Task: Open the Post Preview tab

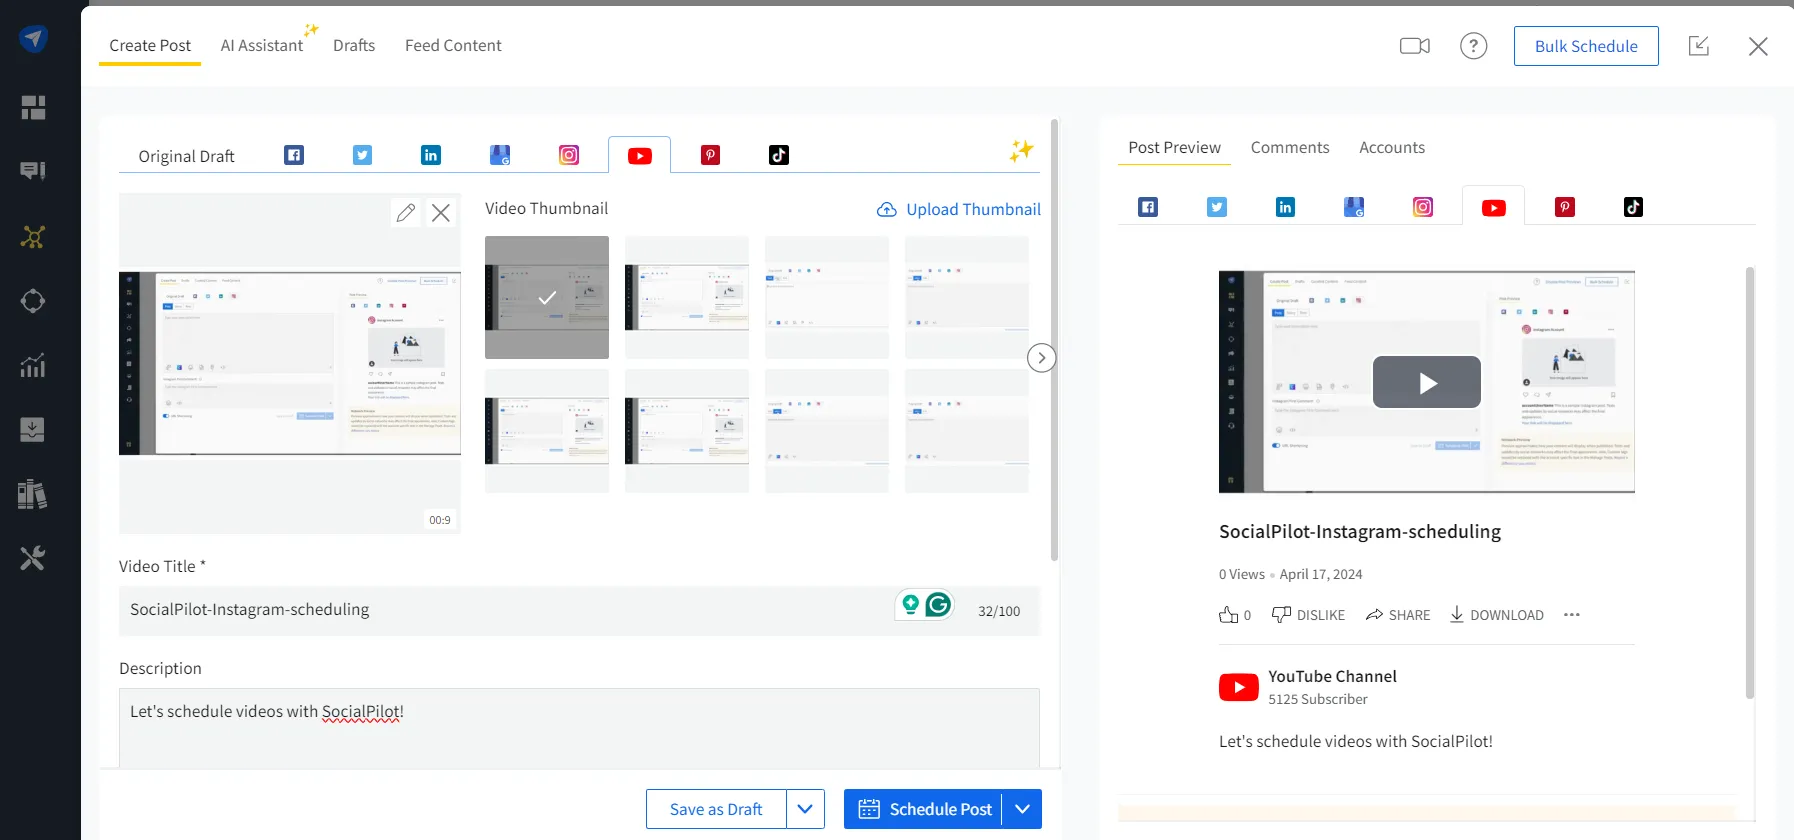Action: point(1174,148)
